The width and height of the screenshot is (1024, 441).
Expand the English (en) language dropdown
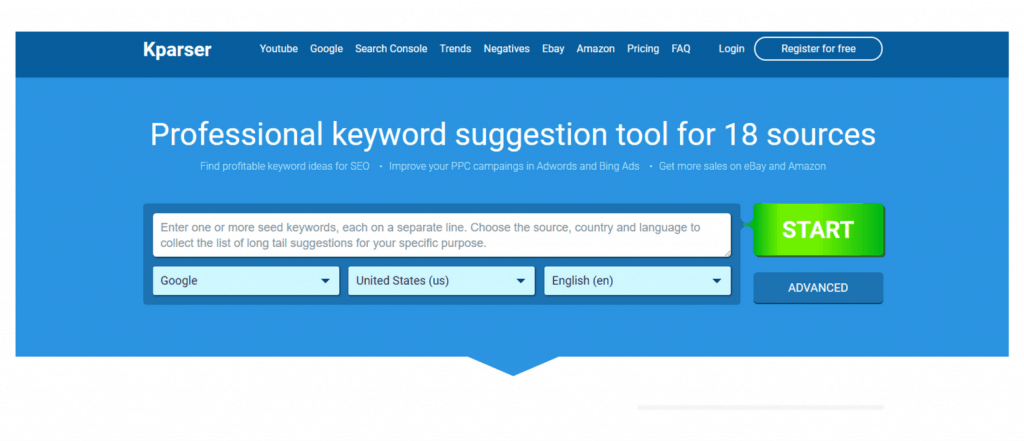pyautogui.click(x=637, y=281)
